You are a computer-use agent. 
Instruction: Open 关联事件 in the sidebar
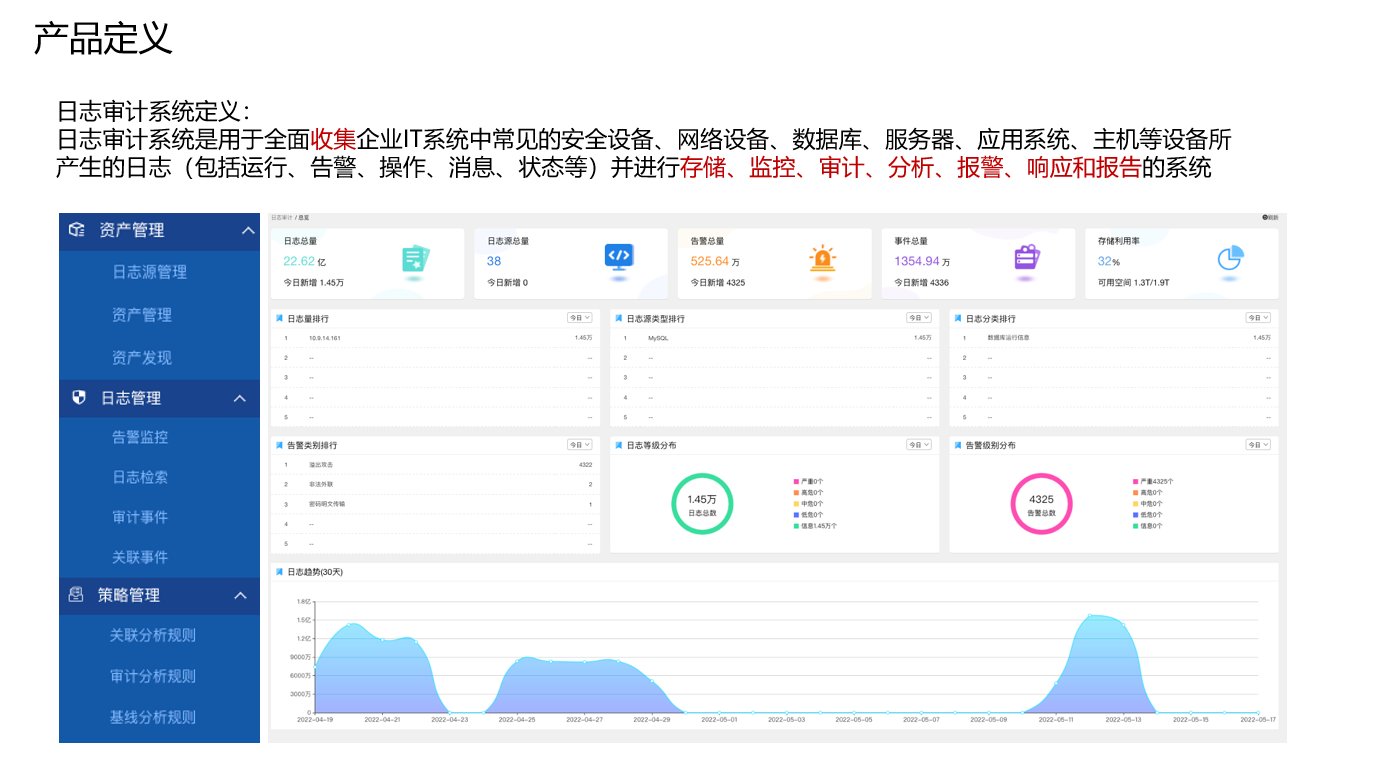tap(140, 557)
